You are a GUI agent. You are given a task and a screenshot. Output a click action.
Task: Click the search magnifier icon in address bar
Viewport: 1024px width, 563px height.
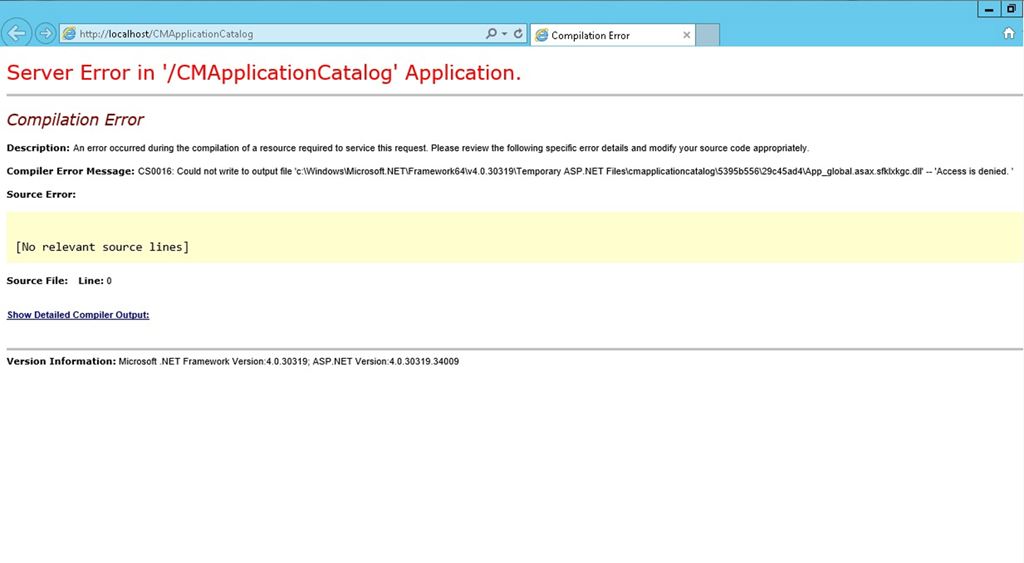(490, 33)
